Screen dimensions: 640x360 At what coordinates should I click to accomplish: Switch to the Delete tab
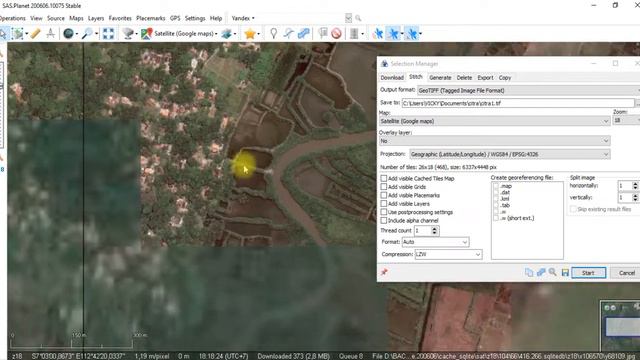(464, 78)
